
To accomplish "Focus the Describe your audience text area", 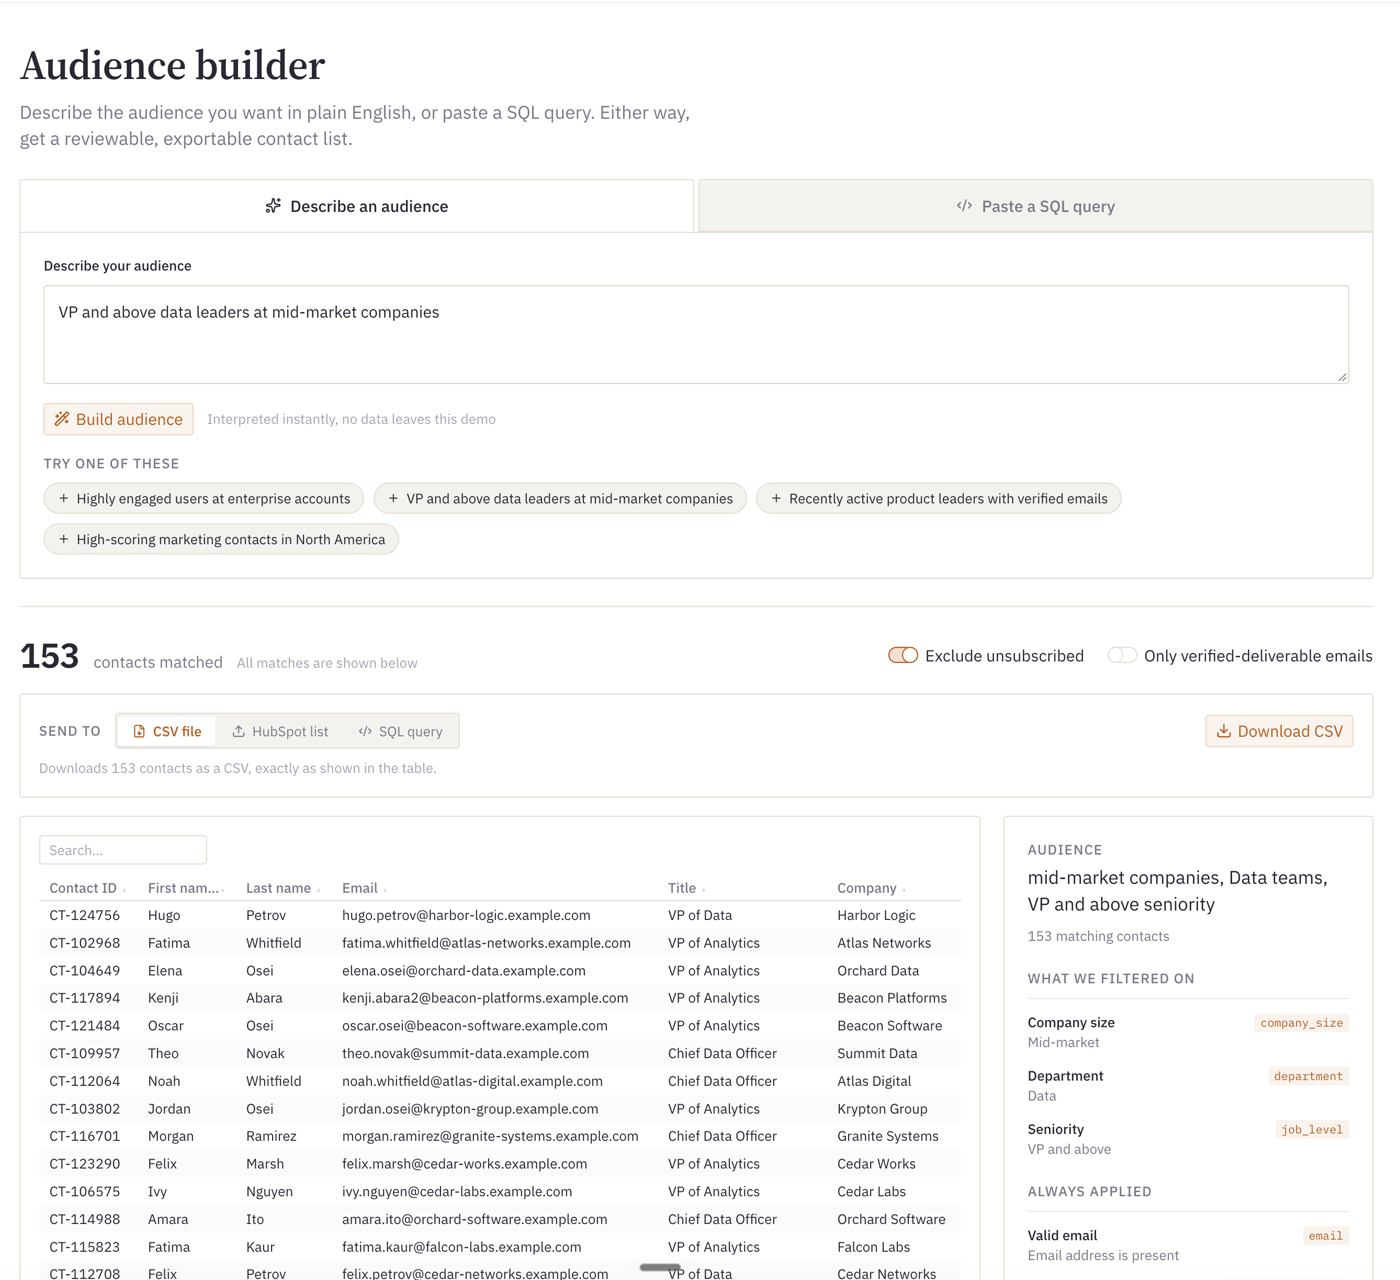I will coord(696,335).
